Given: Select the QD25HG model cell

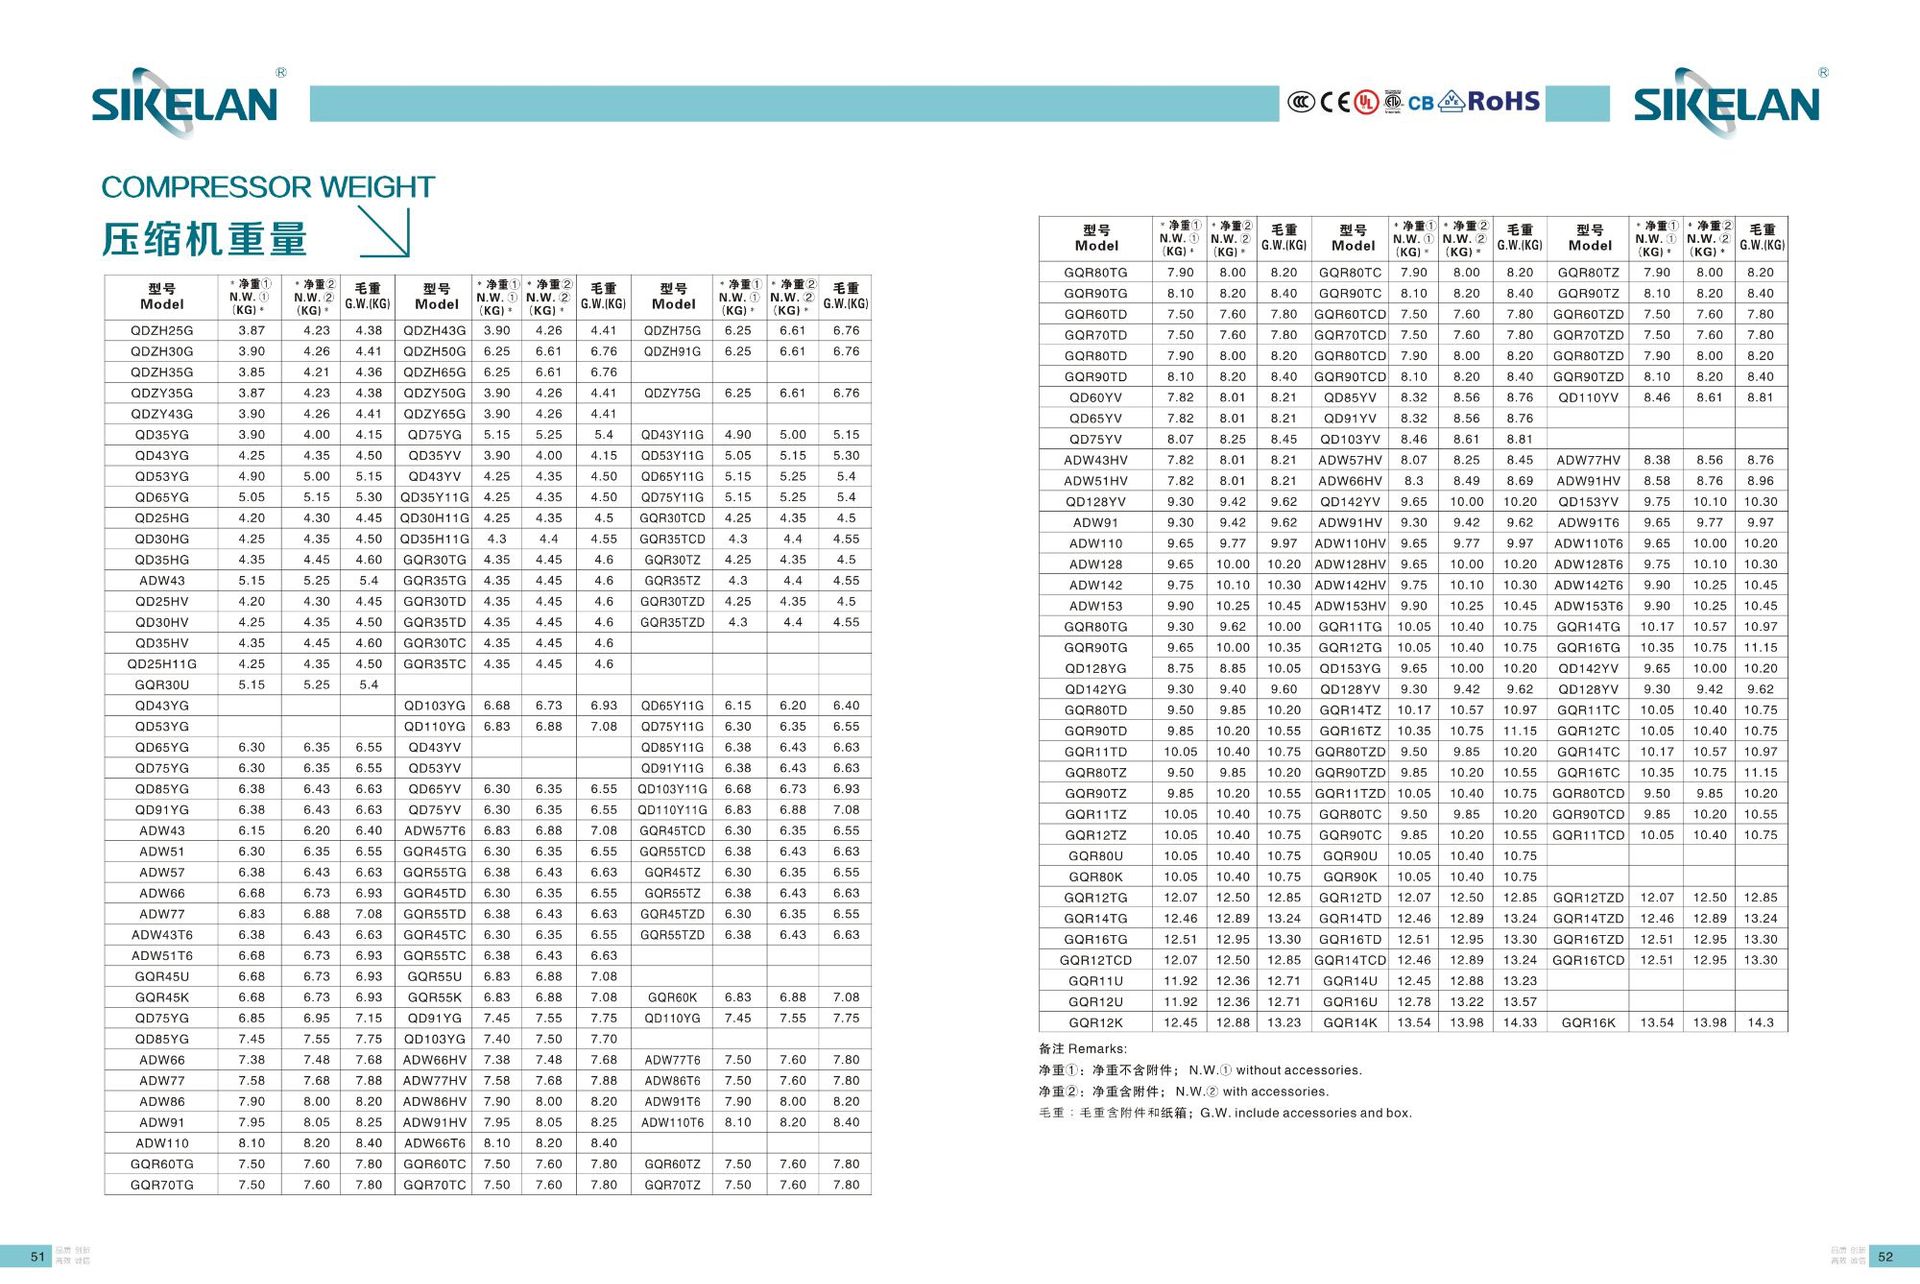Looking at the screenshot, I should tap(162, 518).
